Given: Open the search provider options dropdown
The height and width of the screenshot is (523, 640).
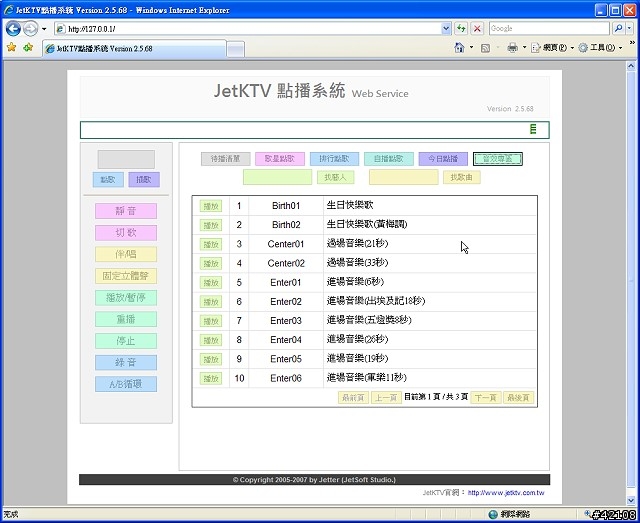Looking at the screenshot, I should [x=630, y=28].
